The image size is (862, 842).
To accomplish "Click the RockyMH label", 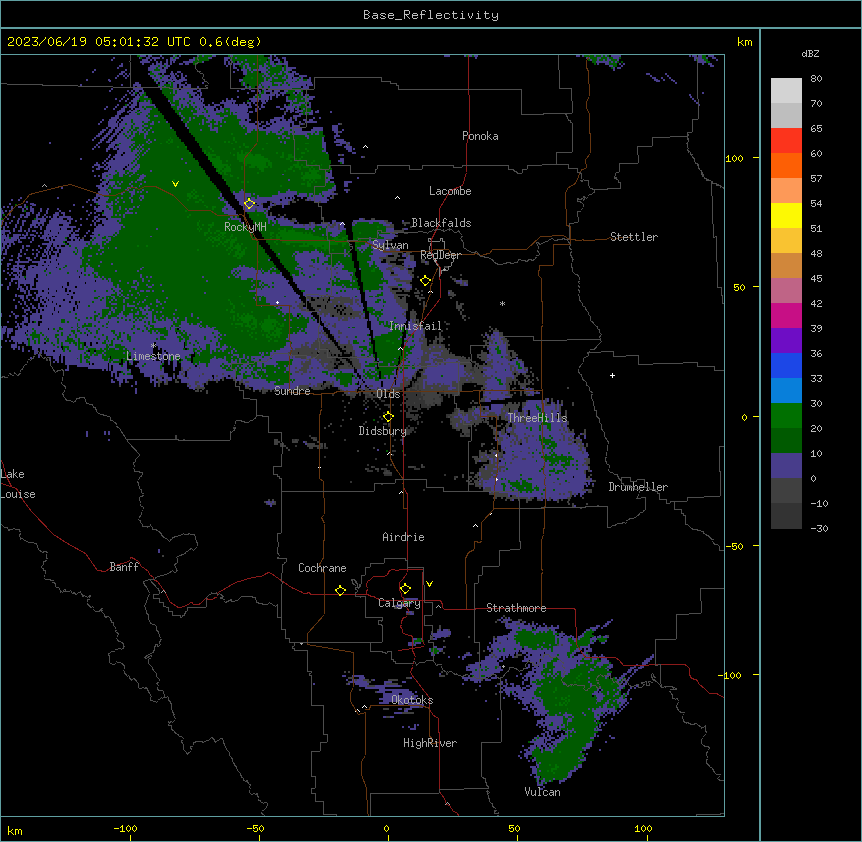I will 245,226.
